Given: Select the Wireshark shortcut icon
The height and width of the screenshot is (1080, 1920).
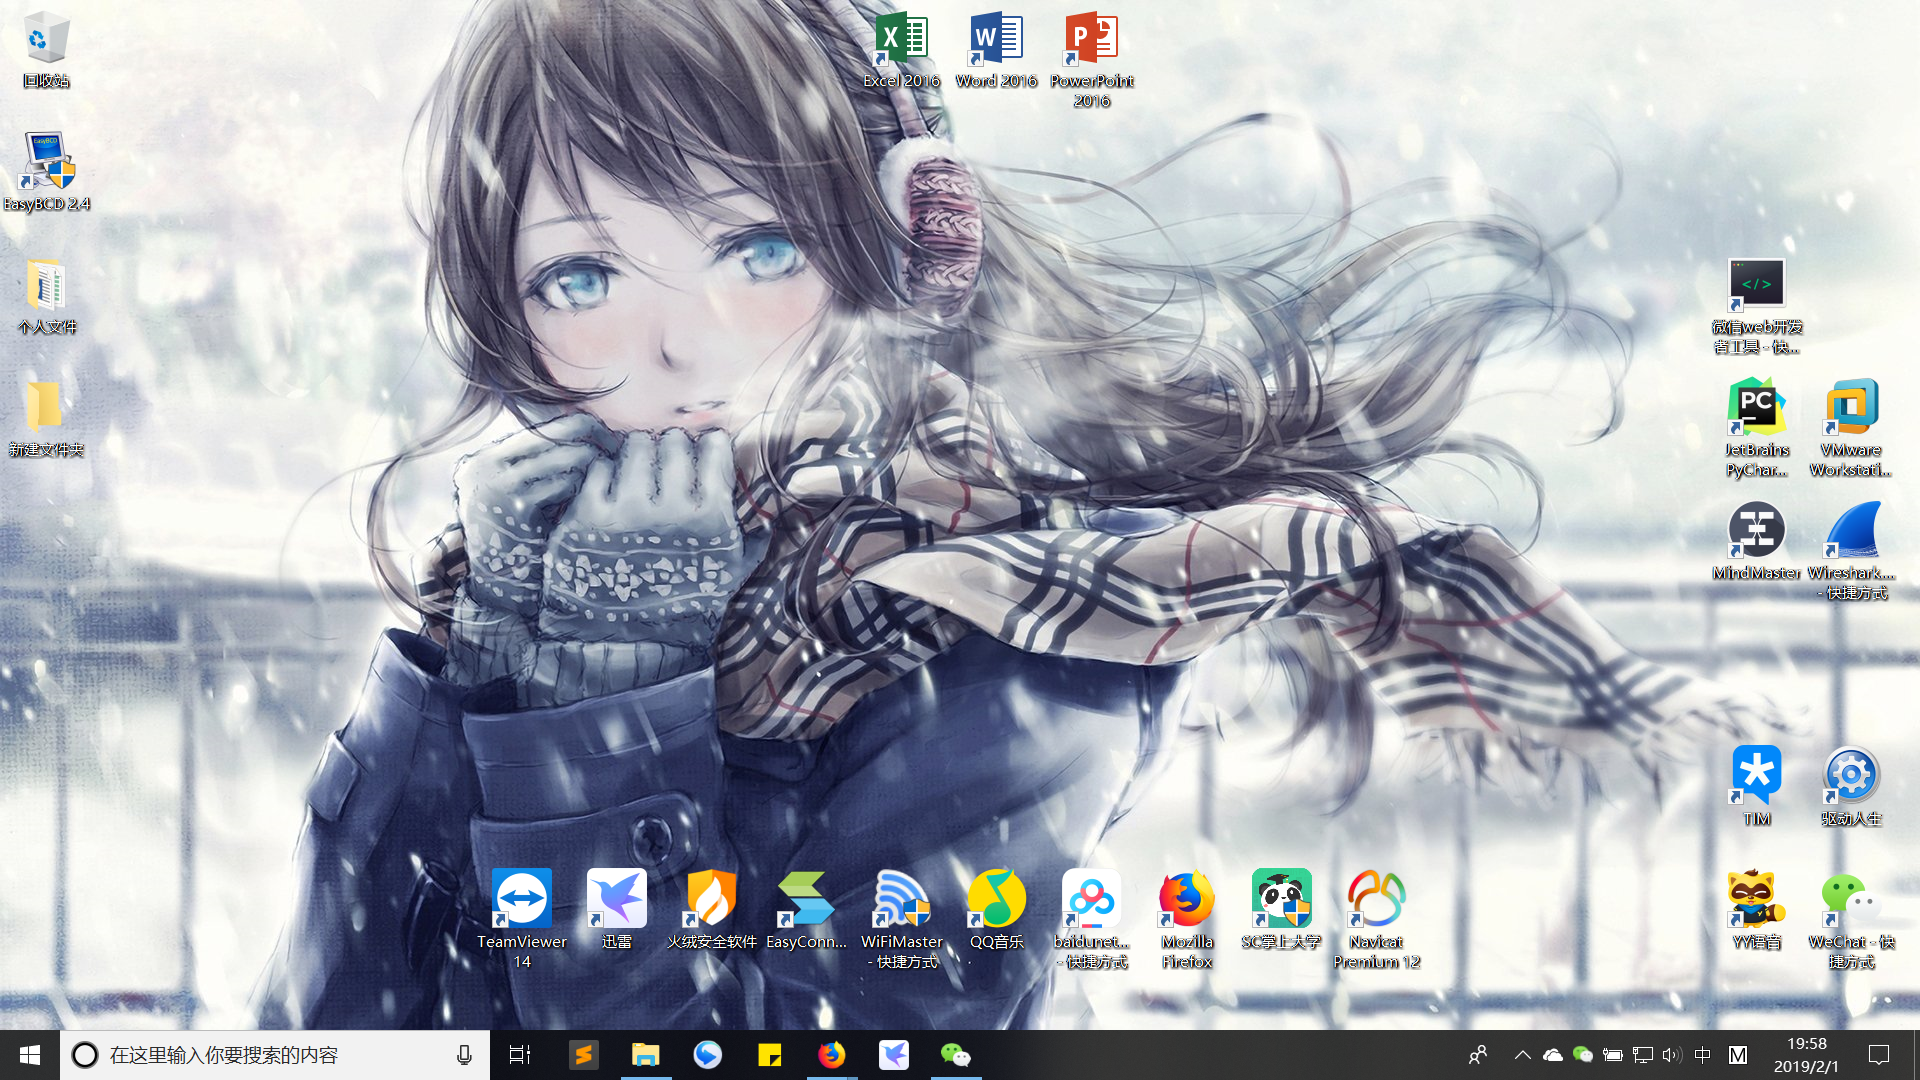Looking at the screenshot, I should point(1851,531).
